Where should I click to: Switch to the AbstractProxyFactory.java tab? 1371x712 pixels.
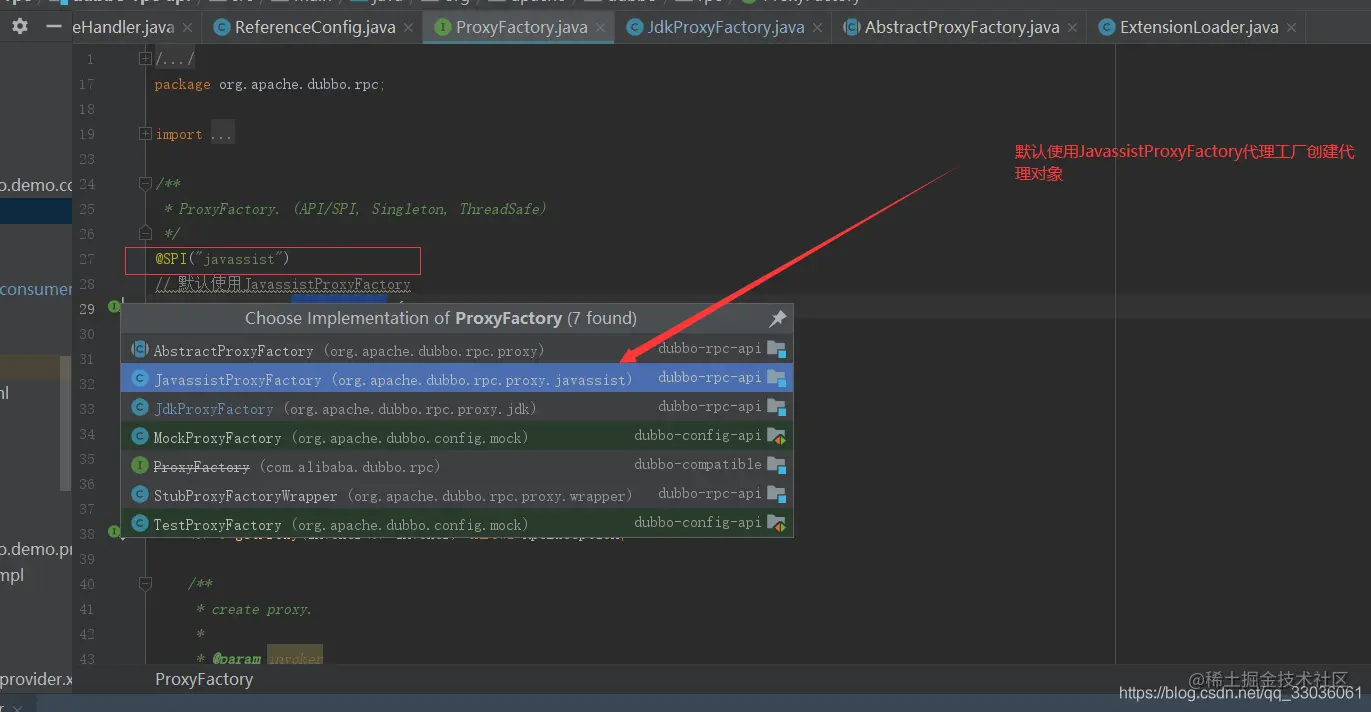pyautogui.click(x=960, y=27)
